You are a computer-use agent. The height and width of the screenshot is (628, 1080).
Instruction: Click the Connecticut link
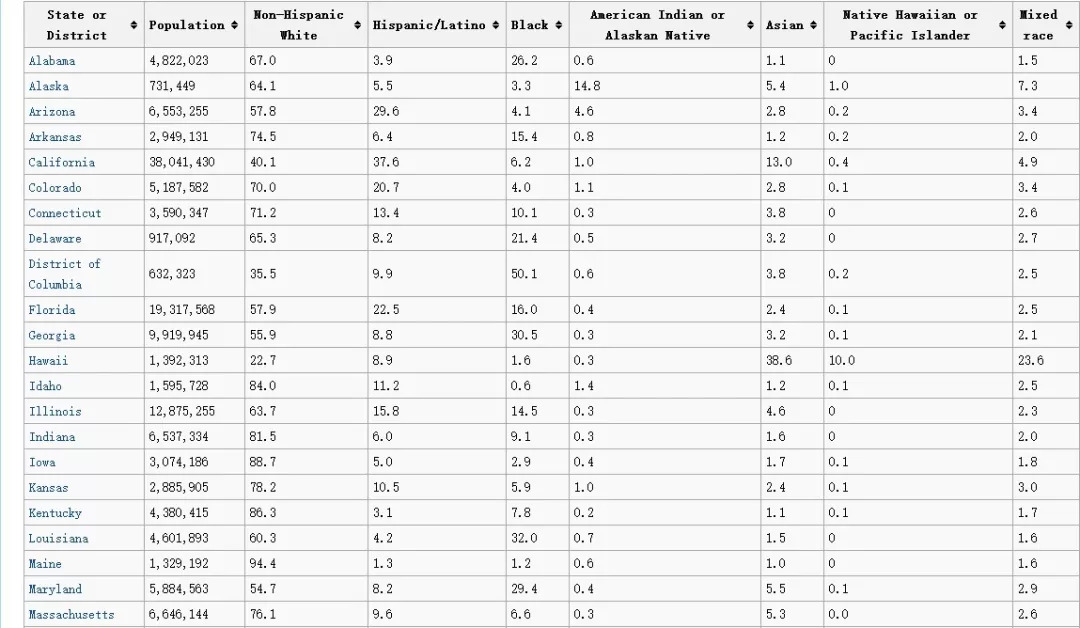click(65, 213)
